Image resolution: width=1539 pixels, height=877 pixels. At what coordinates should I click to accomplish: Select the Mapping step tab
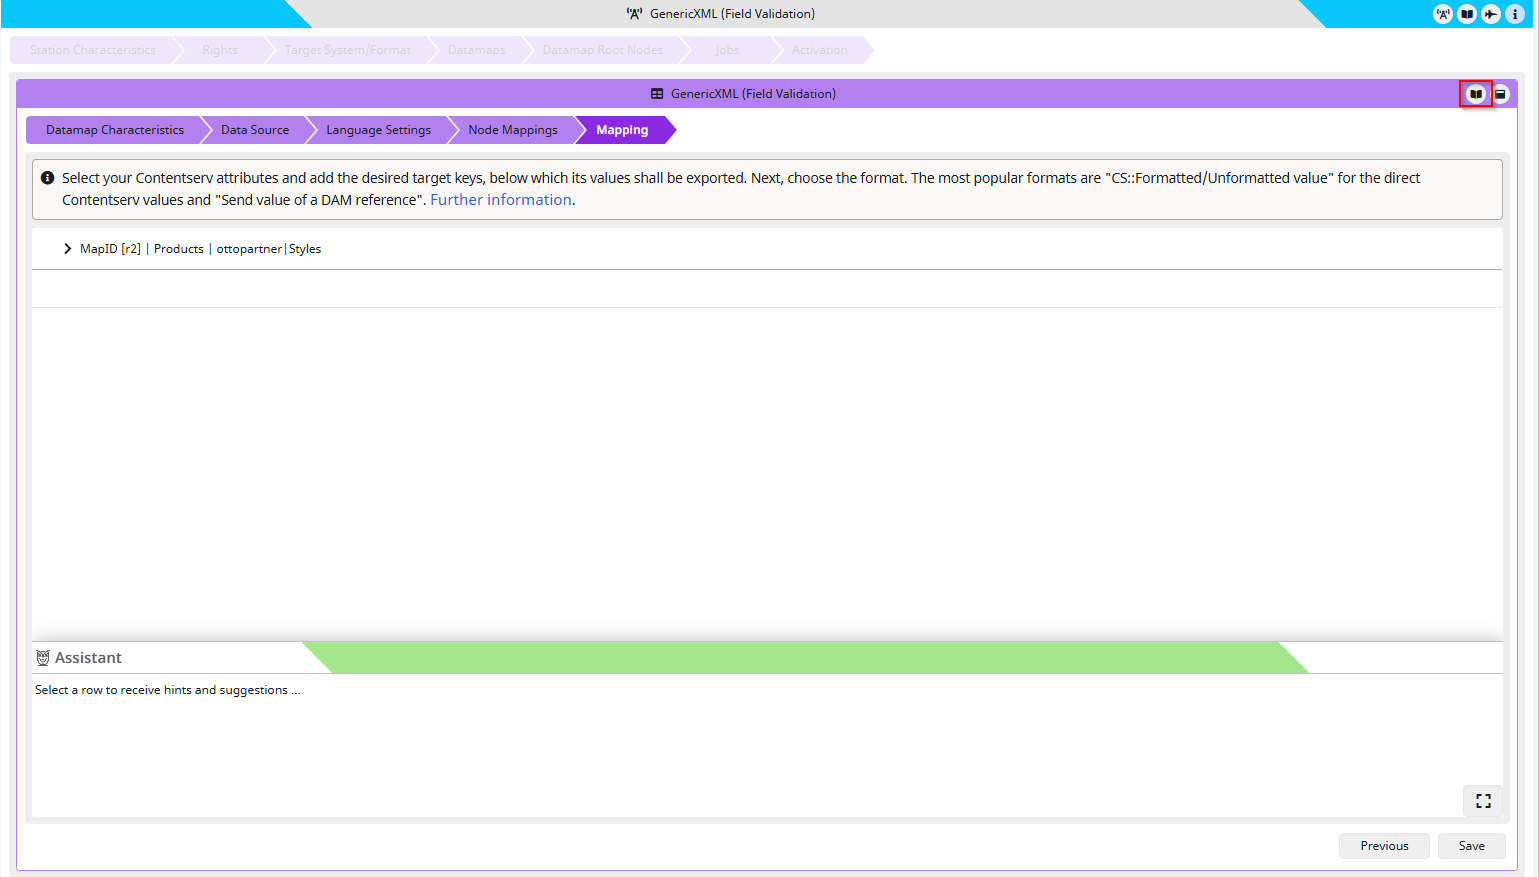622,130
